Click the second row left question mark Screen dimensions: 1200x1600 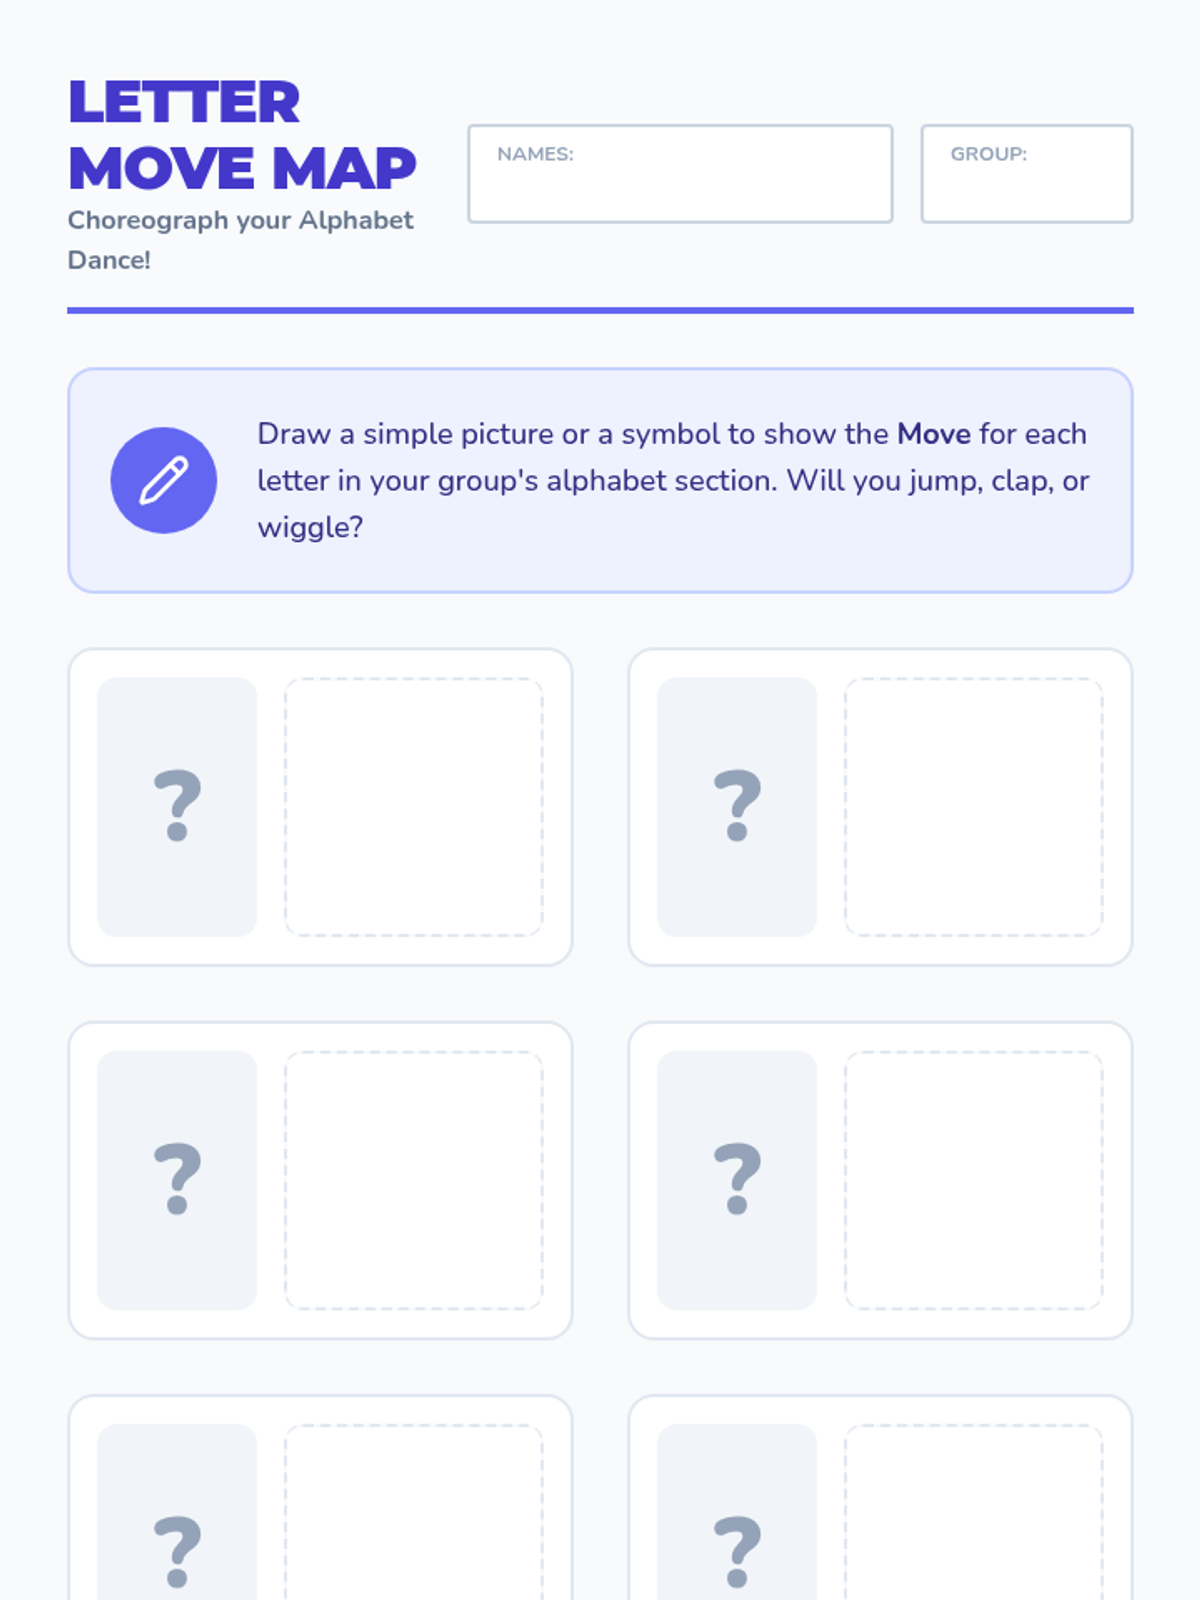click(x=177, y=1179)
